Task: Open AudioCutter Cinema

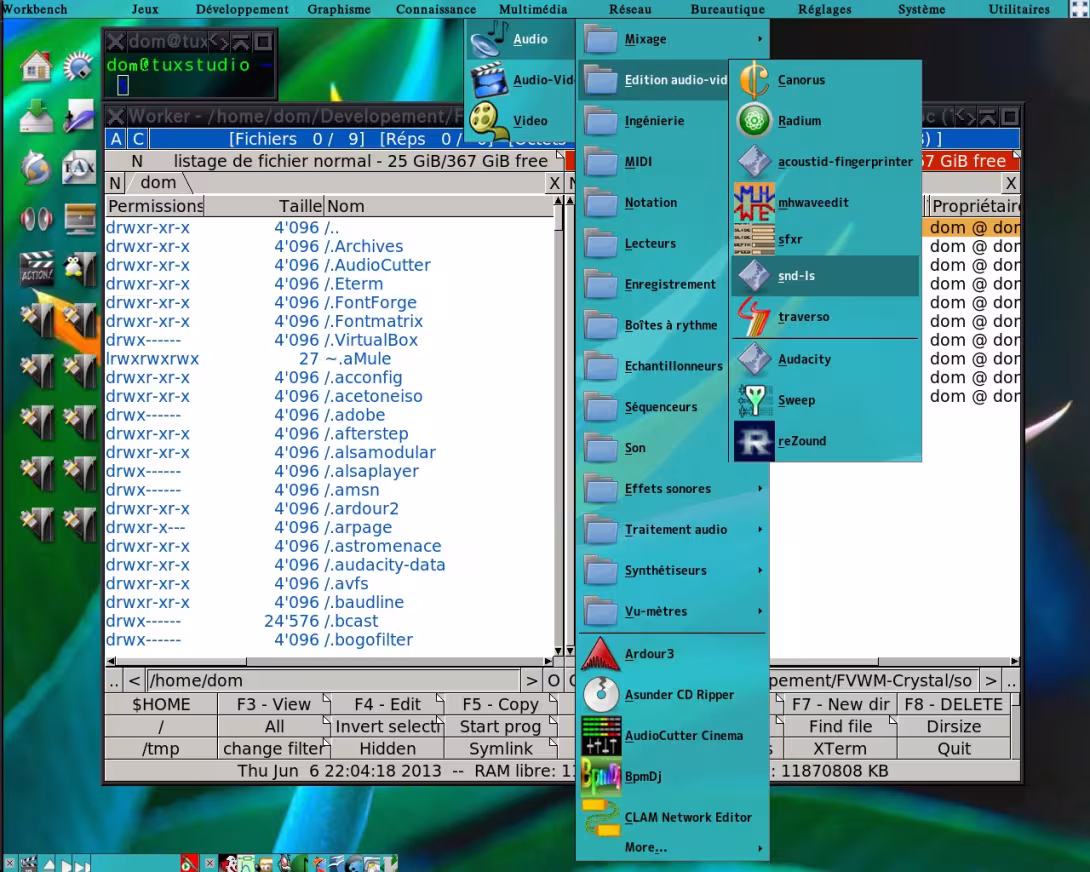Action: tap(673, 736)
